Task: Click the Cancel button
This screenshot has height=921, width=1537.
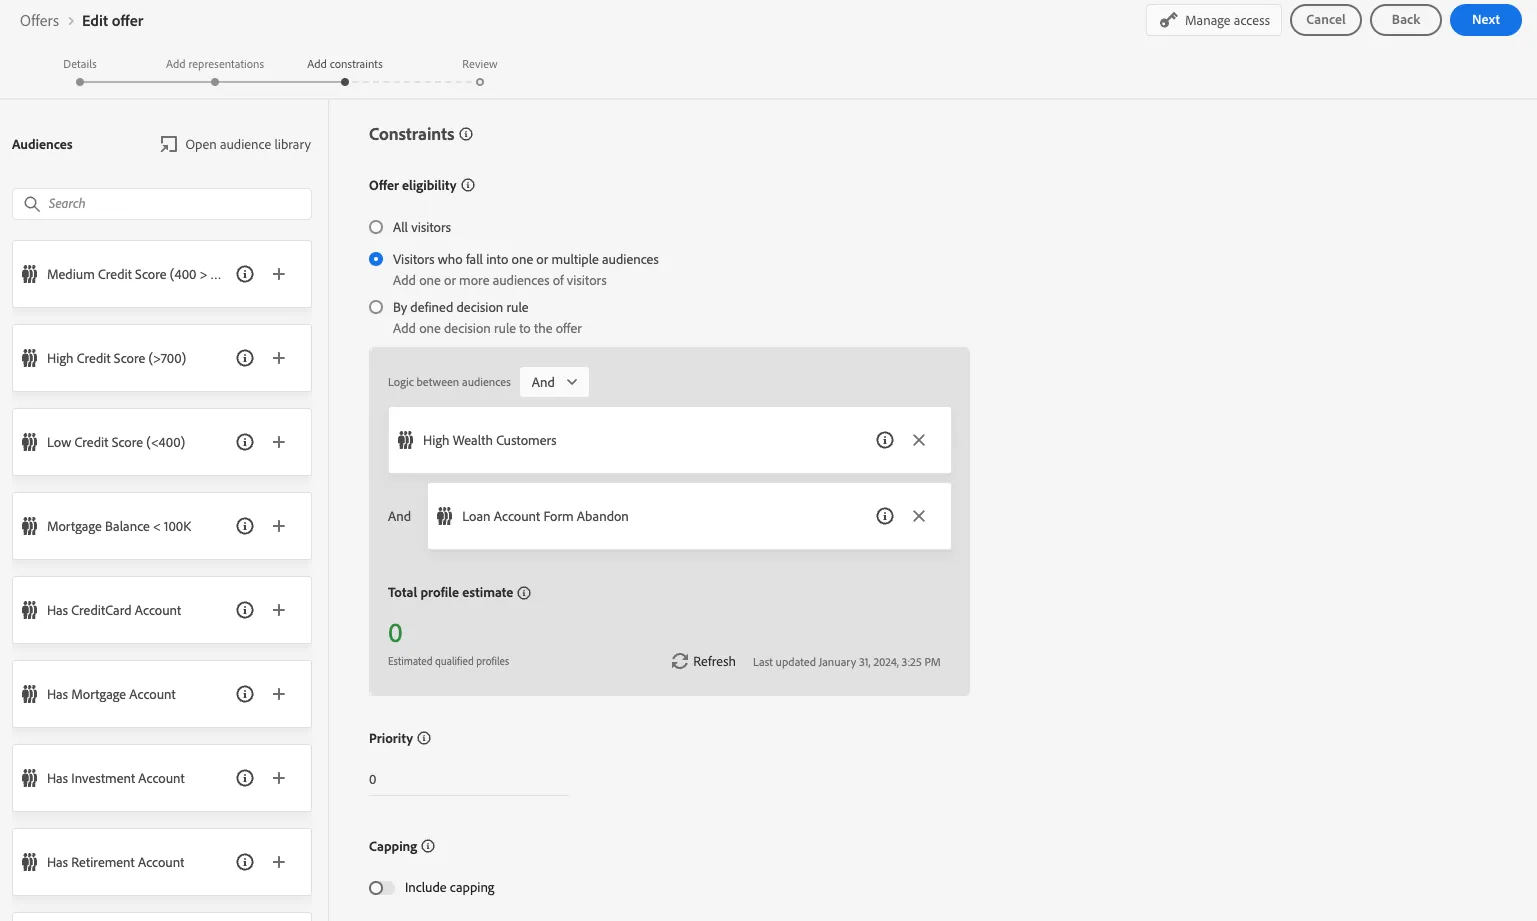Action: [x=1326, y=20]
